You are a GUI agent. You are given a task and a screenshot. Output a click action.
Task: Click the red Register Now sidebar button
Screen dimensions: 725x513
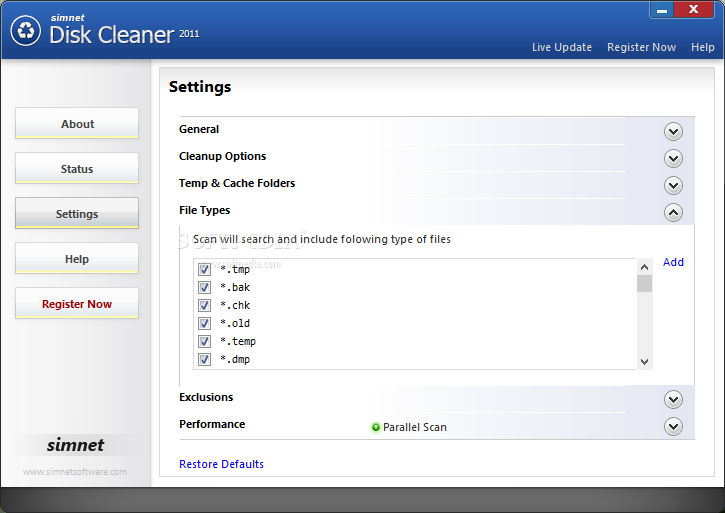(x=77, y=303)
